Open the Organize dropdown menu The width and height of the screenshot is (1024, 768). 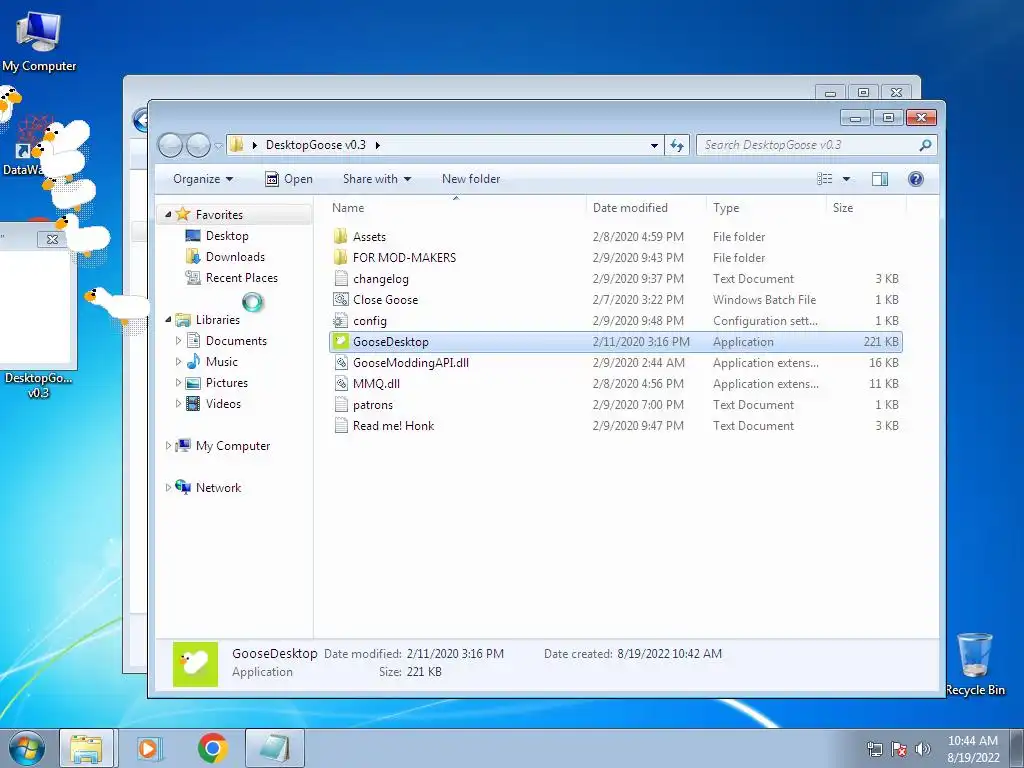click(203, 179)
